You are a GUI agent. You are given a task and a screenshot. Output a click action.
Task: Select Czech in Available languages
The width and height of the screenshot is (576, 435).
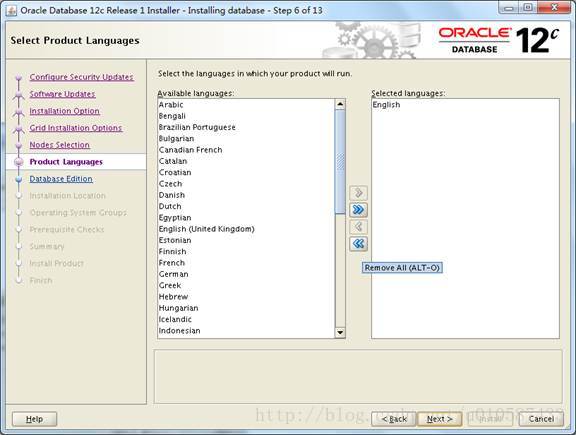pos(246,184)
